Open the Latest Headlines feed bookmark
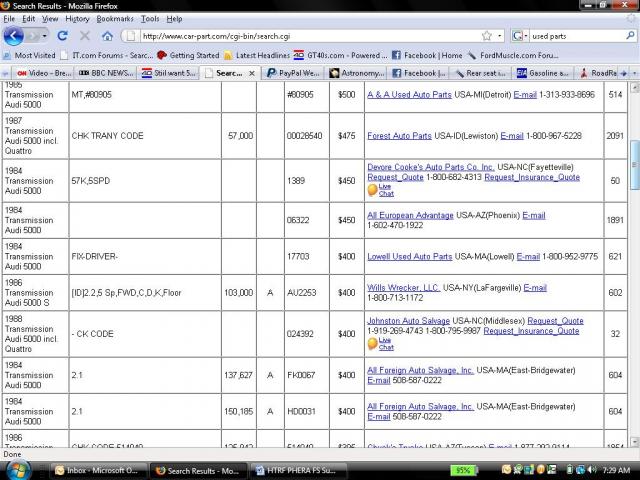Image resolution: width=640 pixels, height=480 pixels. point(257,55)
